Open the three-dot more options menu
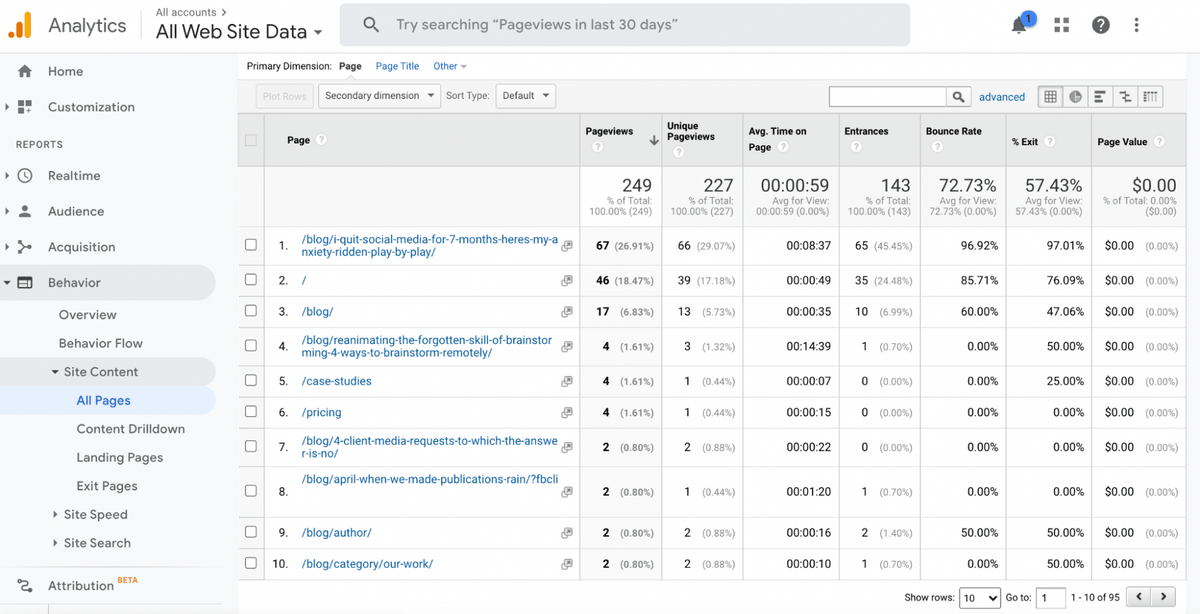This screenshot has width=1200, height=614. [x=1136, y=25]
